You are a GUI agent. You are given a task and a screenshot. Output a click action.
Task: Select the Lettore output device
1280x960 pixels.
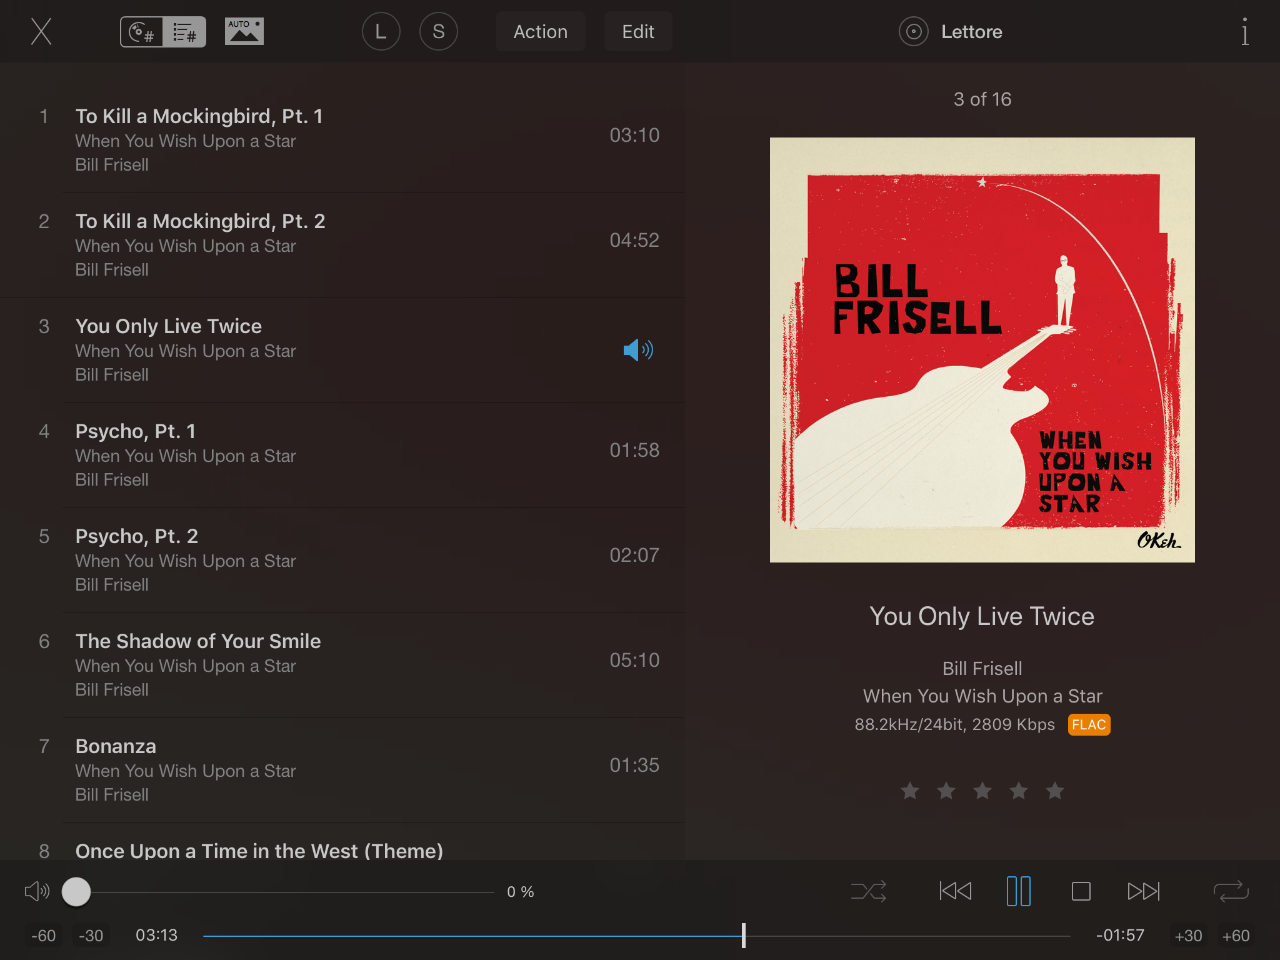click(x=951, y=32)
